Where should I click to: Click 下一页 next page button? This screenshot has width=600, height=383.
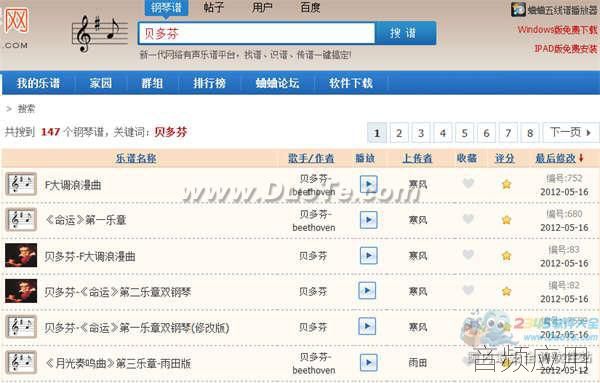tap(571, 133)
